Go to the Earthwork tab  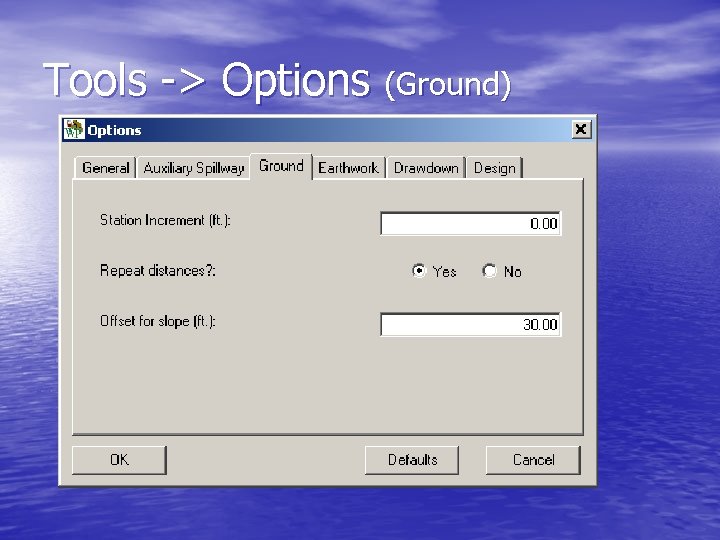click(349, 168)
